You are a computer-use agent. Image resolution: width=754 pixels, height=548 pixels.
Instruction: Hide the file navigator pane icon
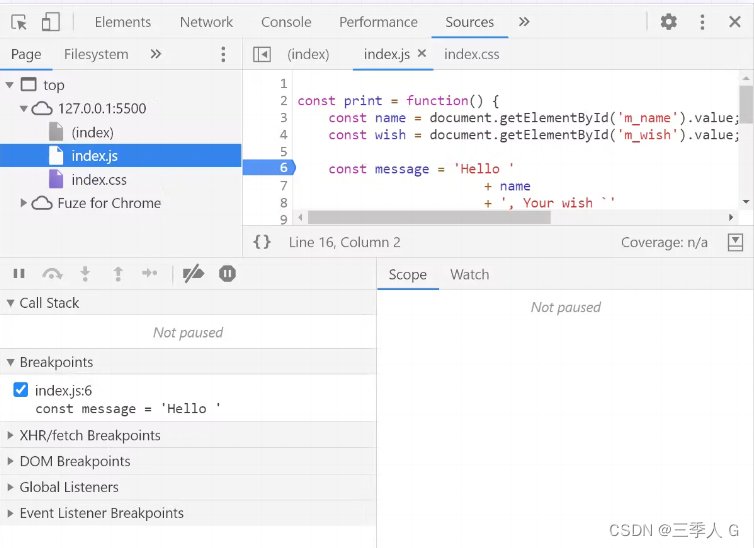[262, 54]
